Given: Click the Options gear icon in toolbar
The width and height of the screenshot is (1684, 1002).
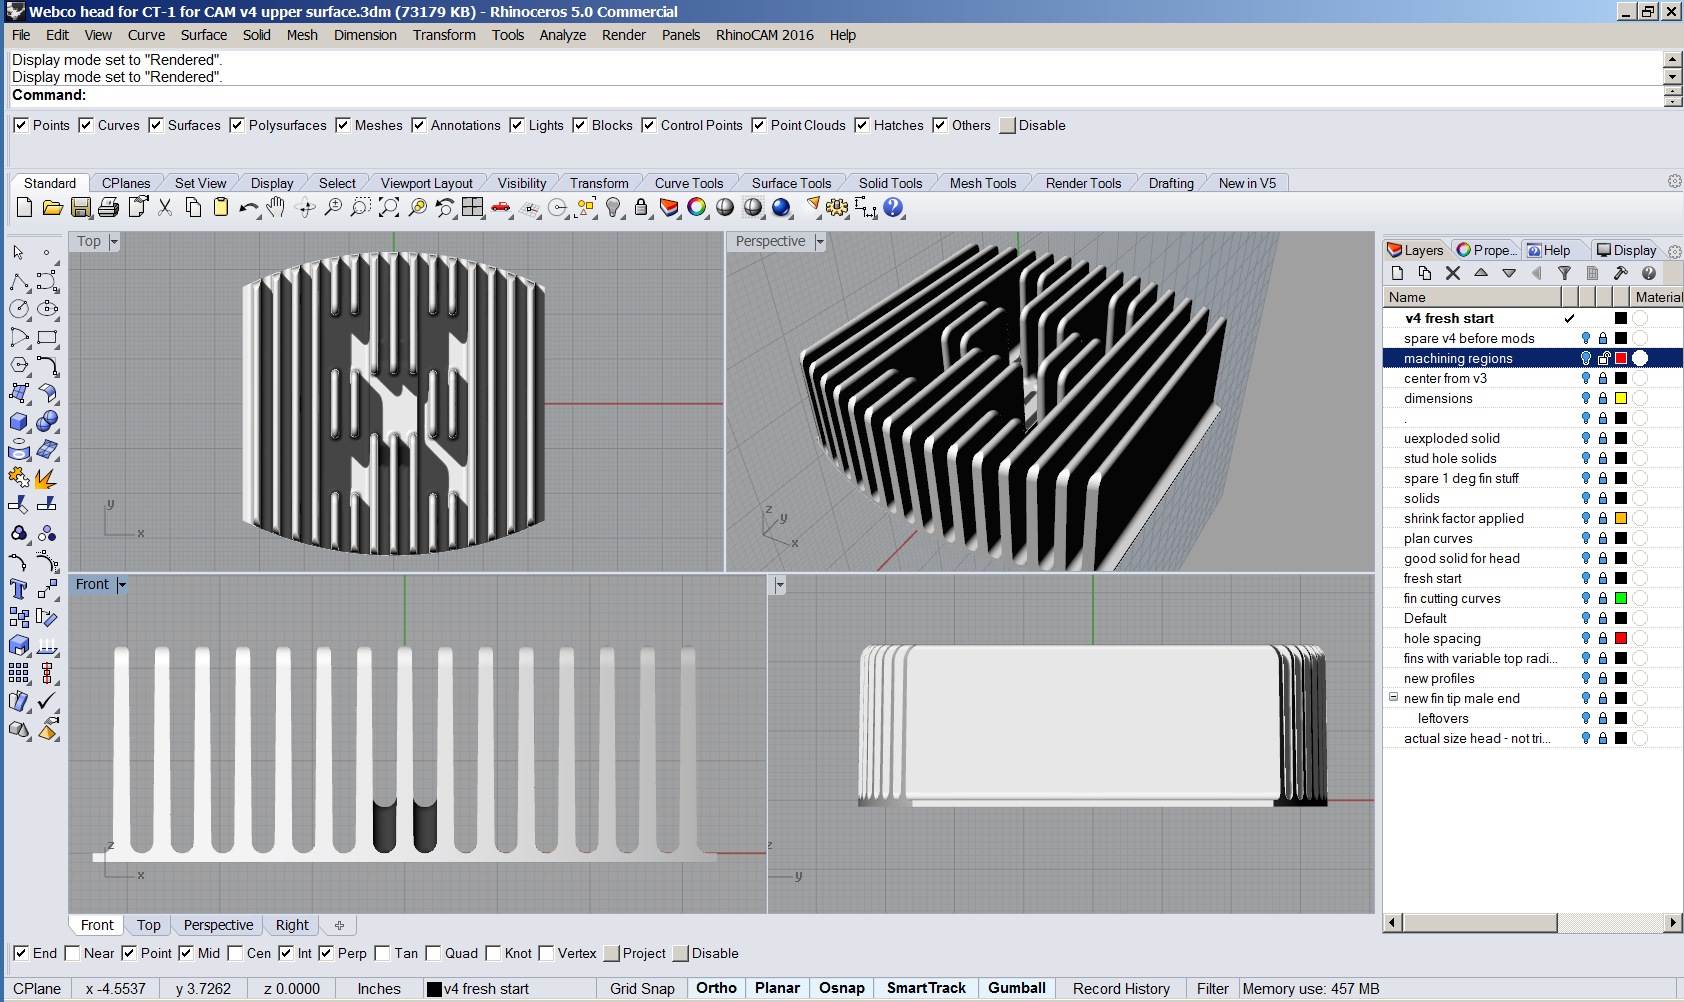Looking at the screenshot, I should point(837,207).
